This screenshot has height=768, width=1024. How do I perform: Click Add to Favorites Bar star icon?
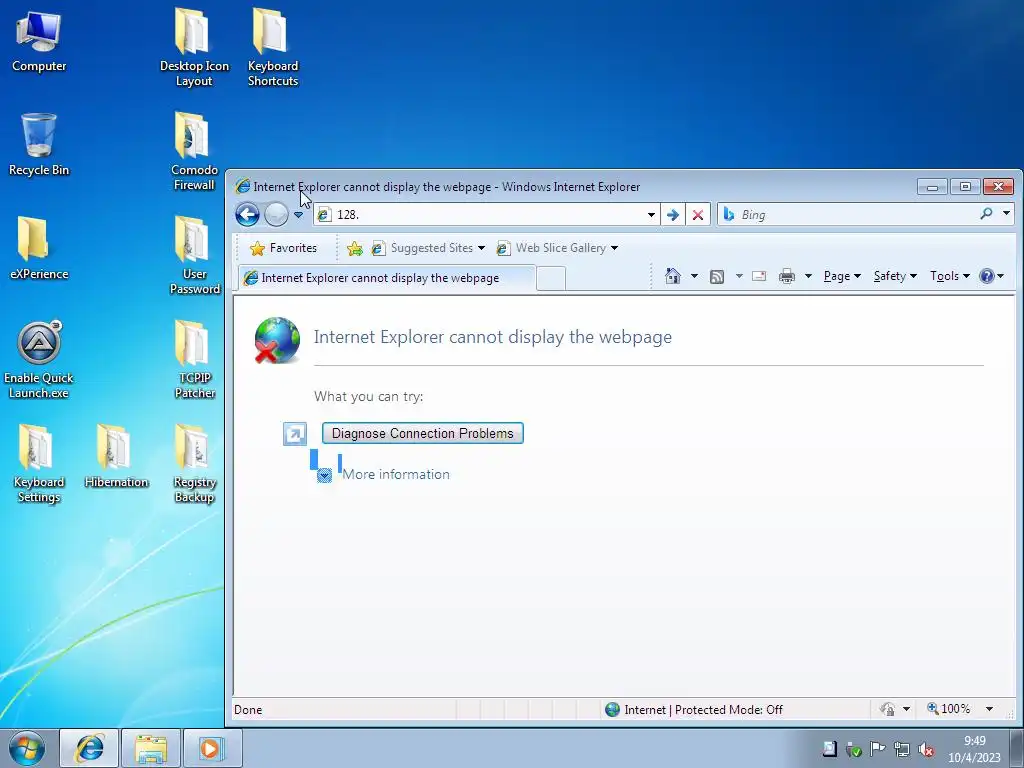coord(355,248)
